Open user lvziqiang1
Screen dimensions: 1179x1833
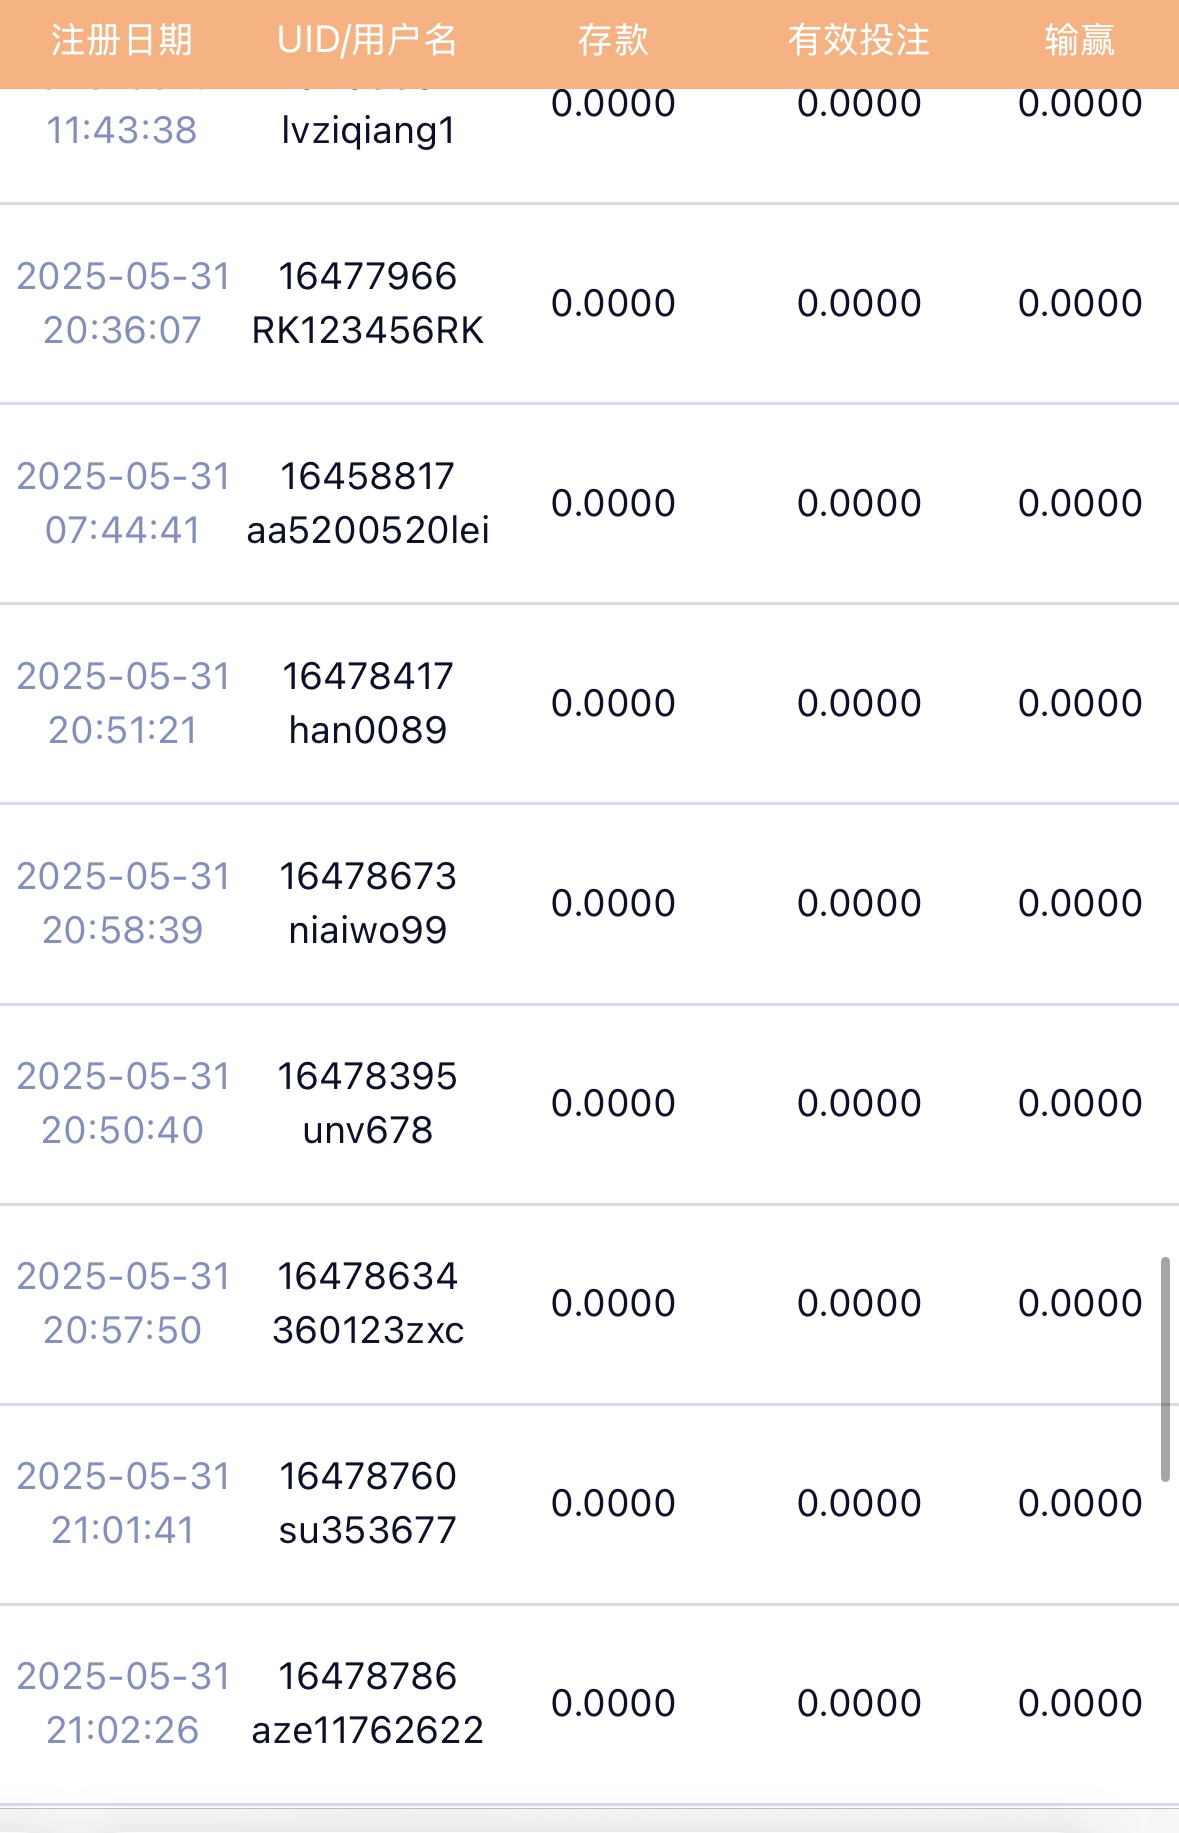pos(368,131)
